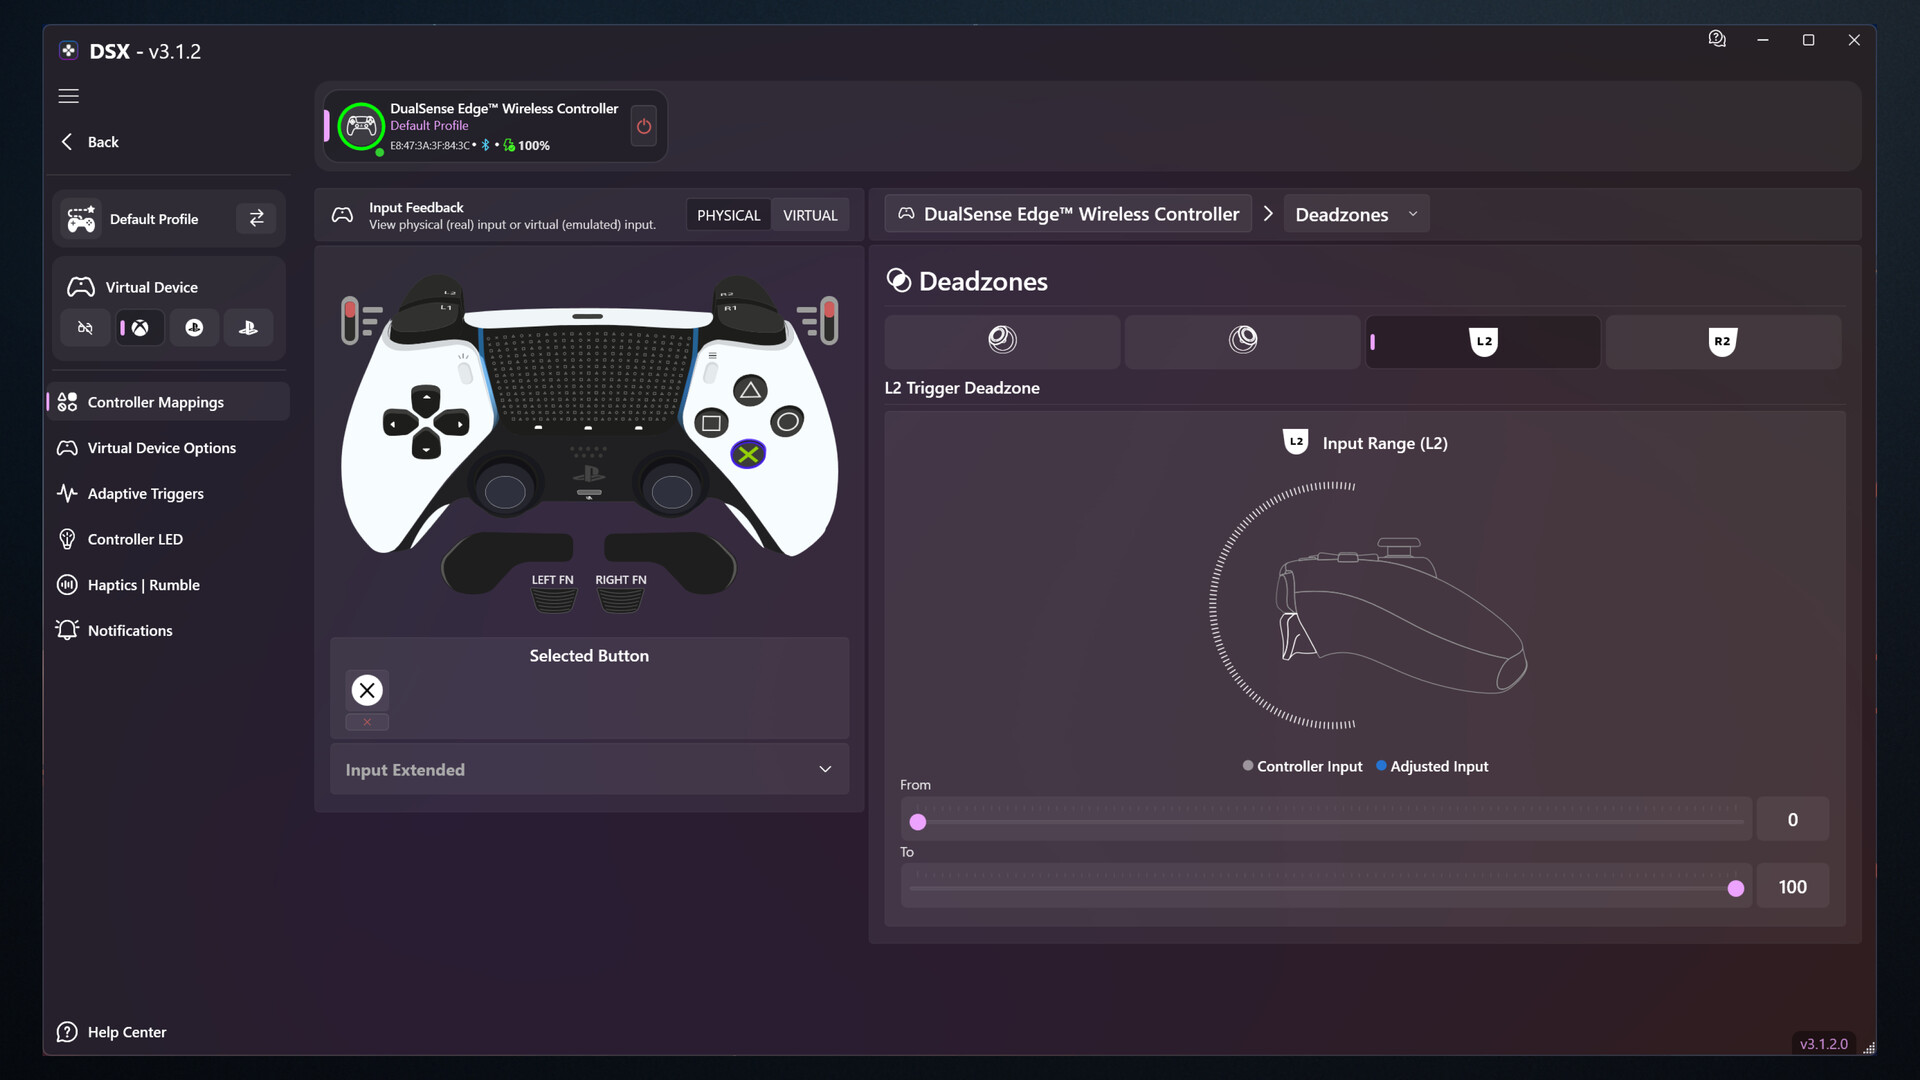Image resolution: width=1920 pixels, height=1080 pixels.
Task: Open the Right Stick deadzone tab
Action: 1242,341
